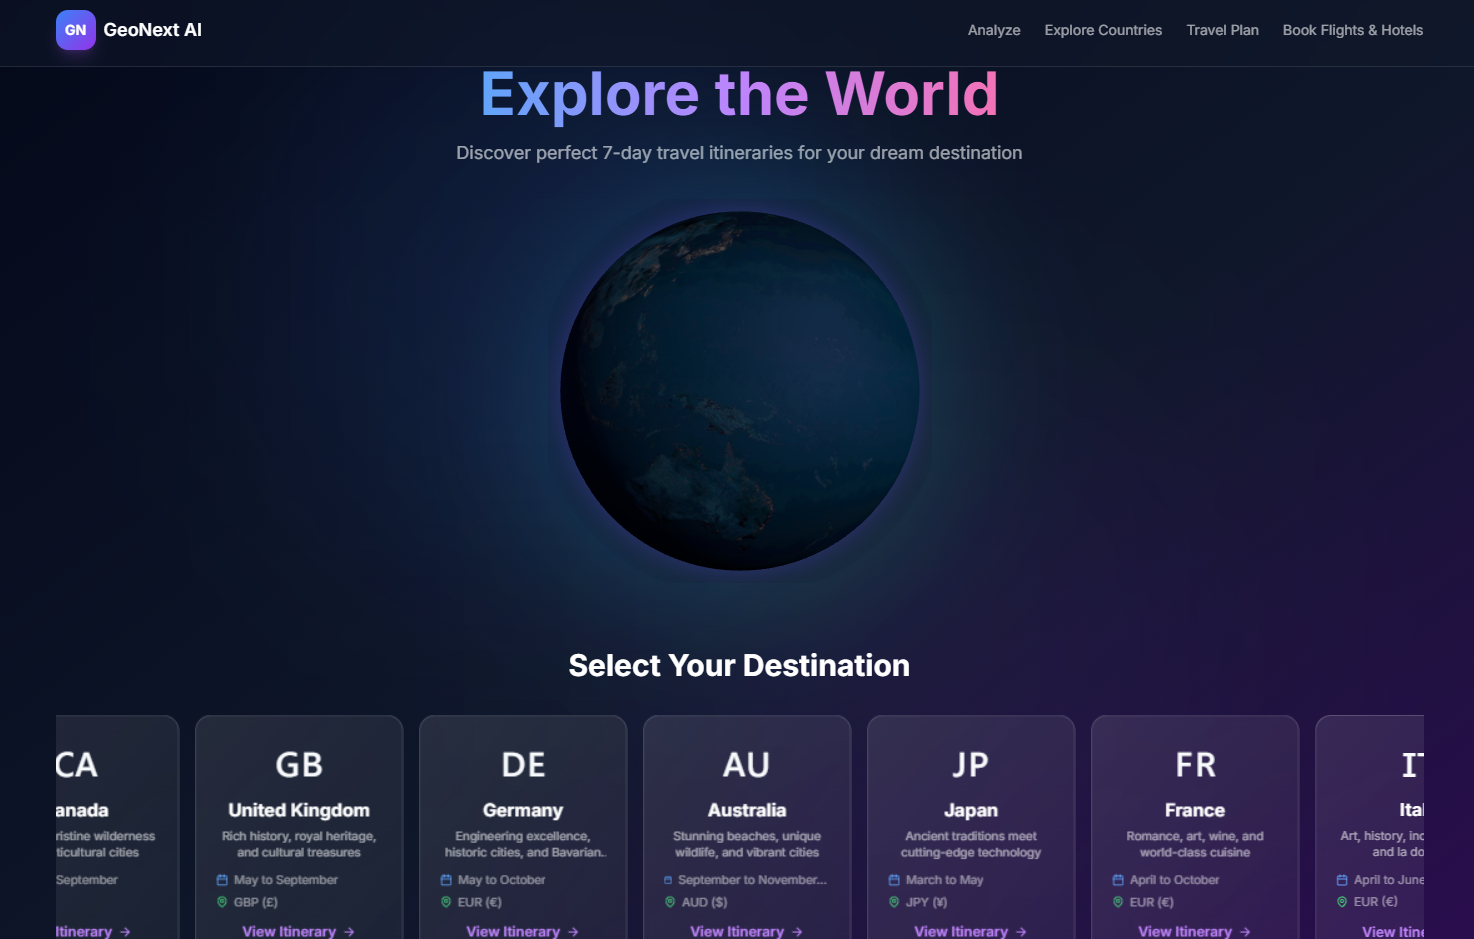
Task: Click the arrow after Australia's View Itinerary
Action: point(797,931)
